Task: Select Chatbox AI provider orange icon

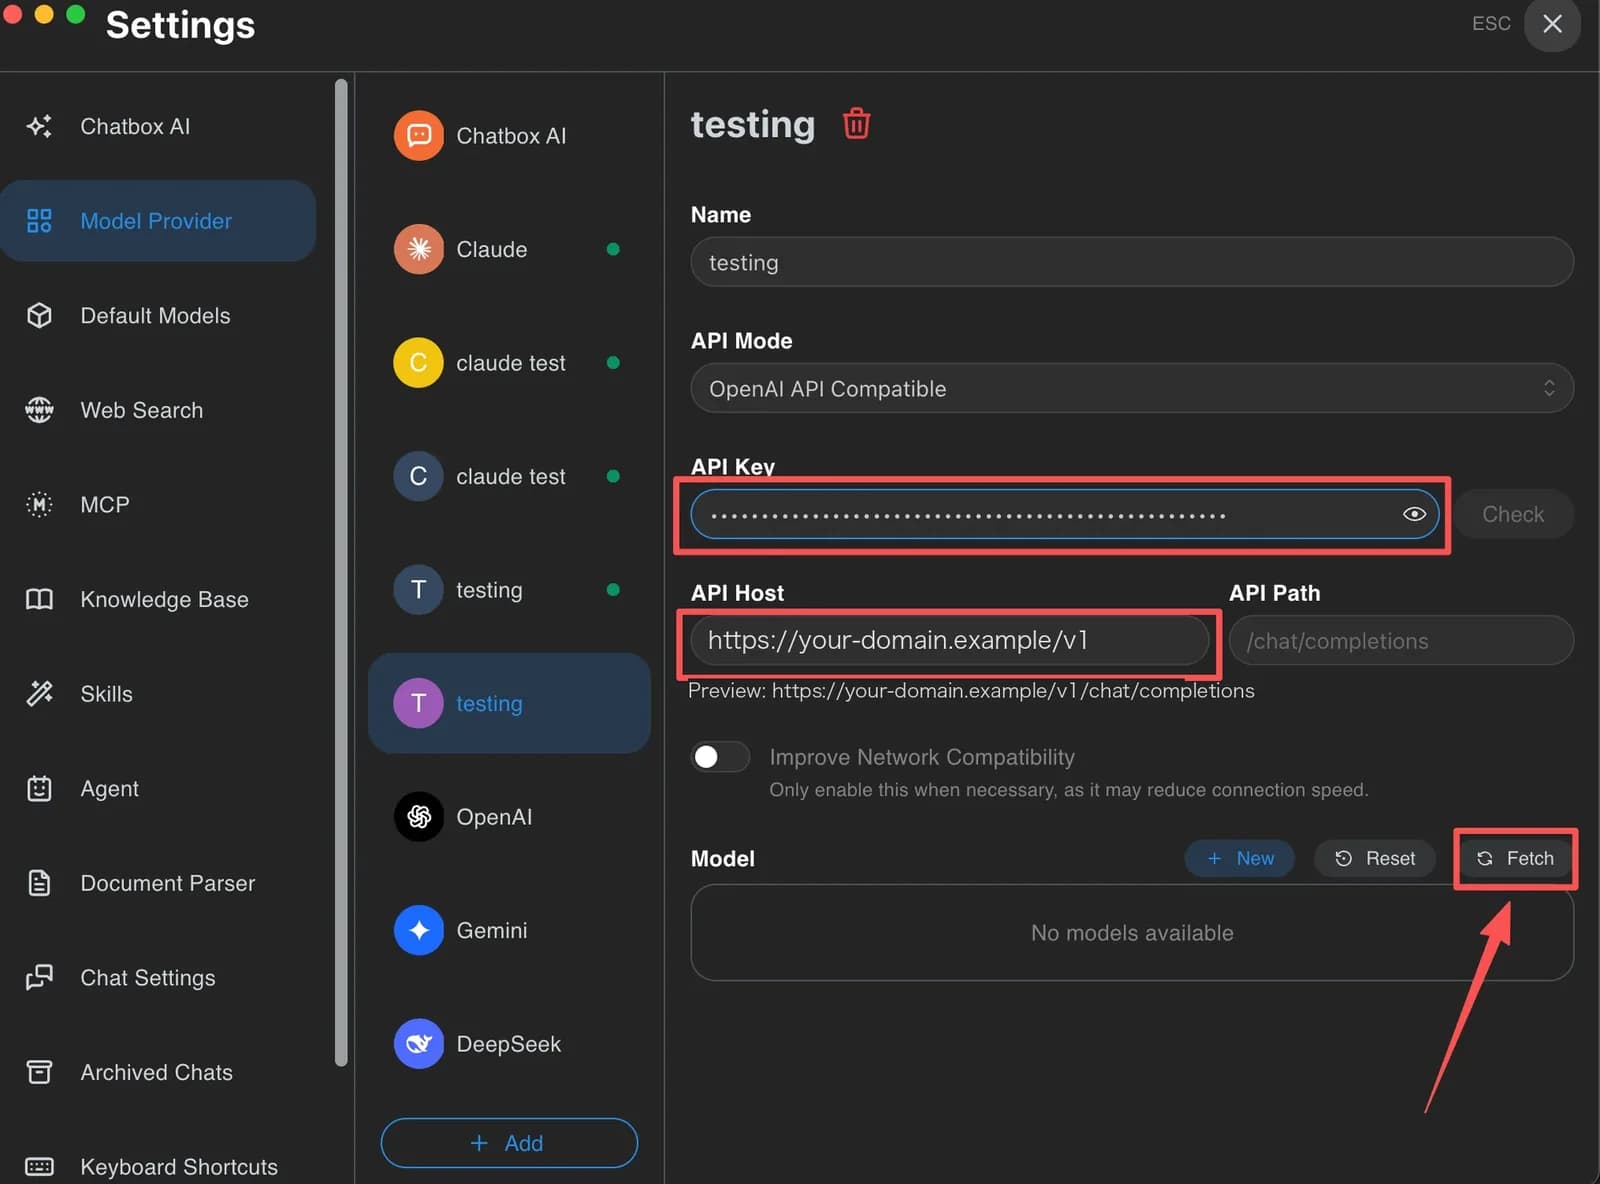Action: [x=418, y=136]
